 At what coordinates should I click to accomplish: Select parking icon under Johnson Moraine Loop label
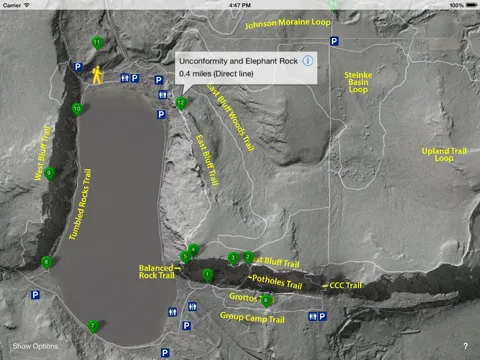334,41
